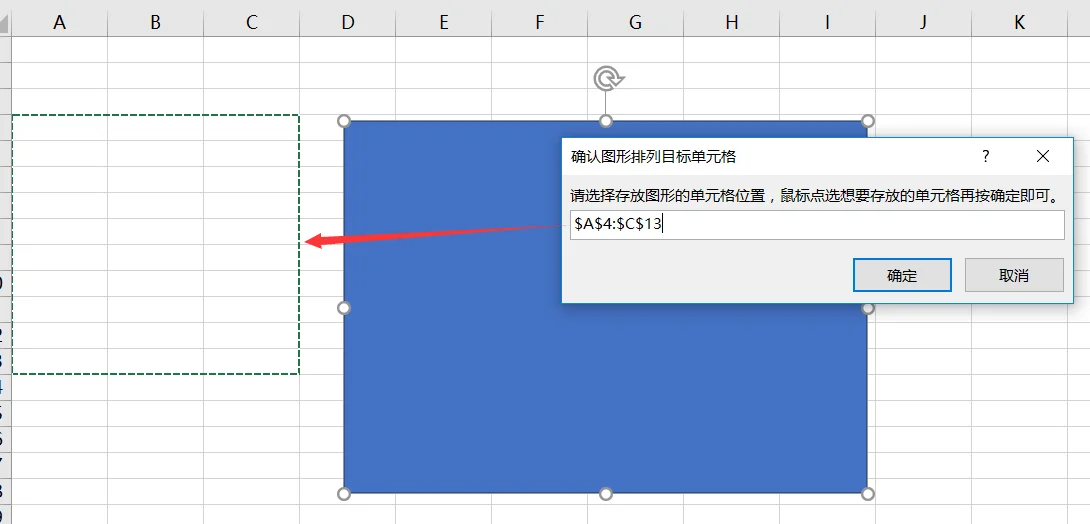Select column G header

tap(635, 22)
